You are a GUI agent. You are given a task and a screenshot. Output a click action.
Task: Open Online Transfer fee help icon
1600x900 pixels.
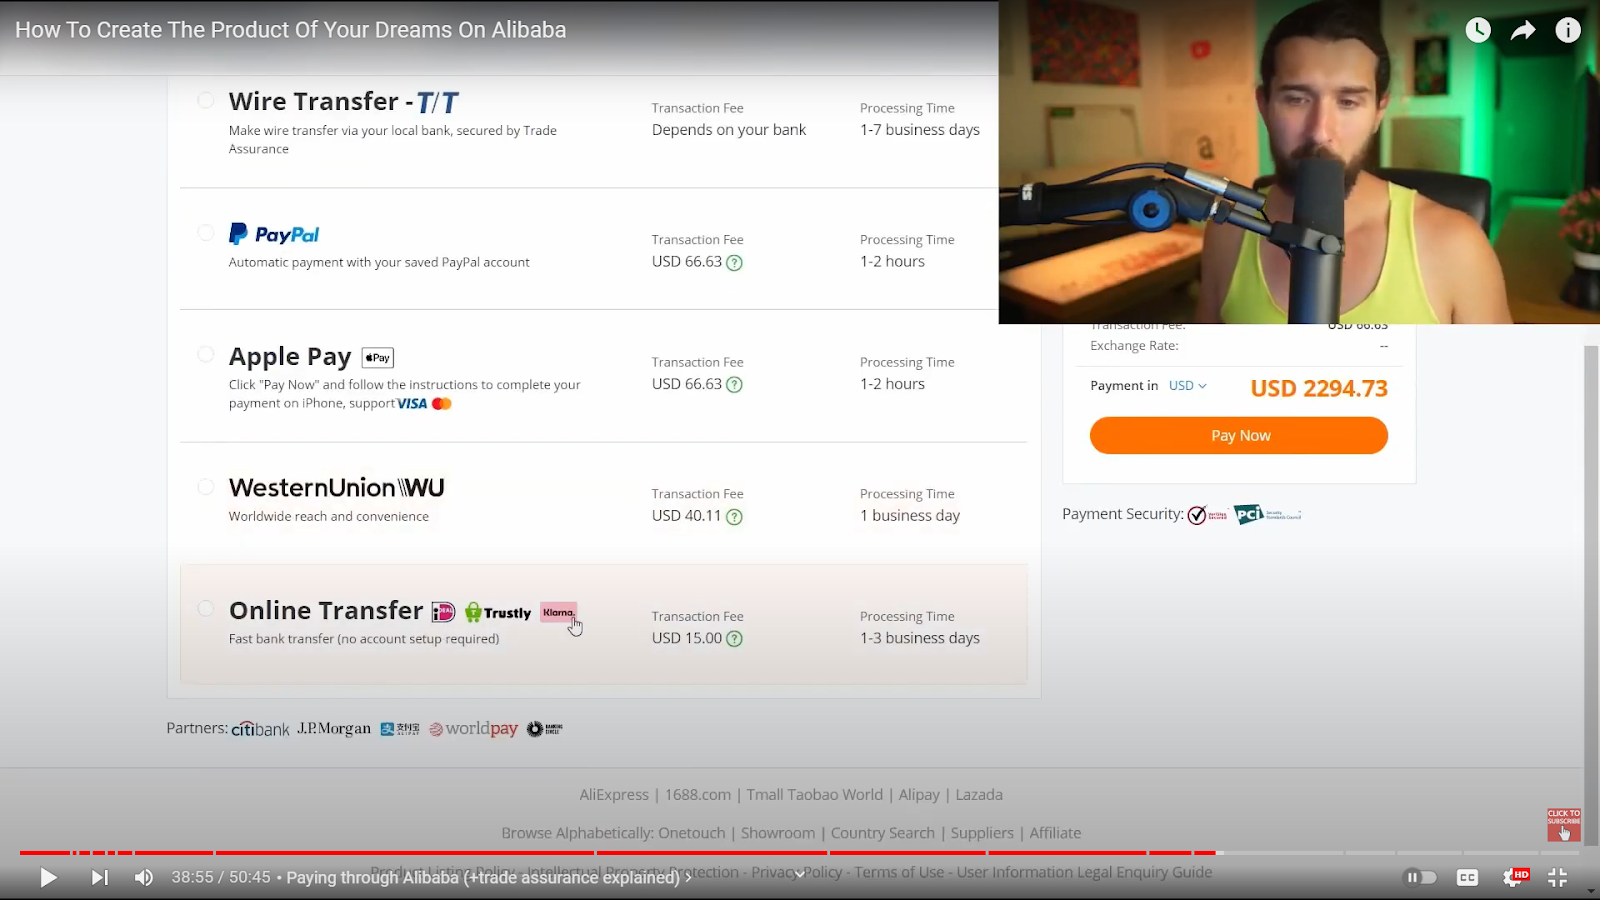[x=734, y=639]
